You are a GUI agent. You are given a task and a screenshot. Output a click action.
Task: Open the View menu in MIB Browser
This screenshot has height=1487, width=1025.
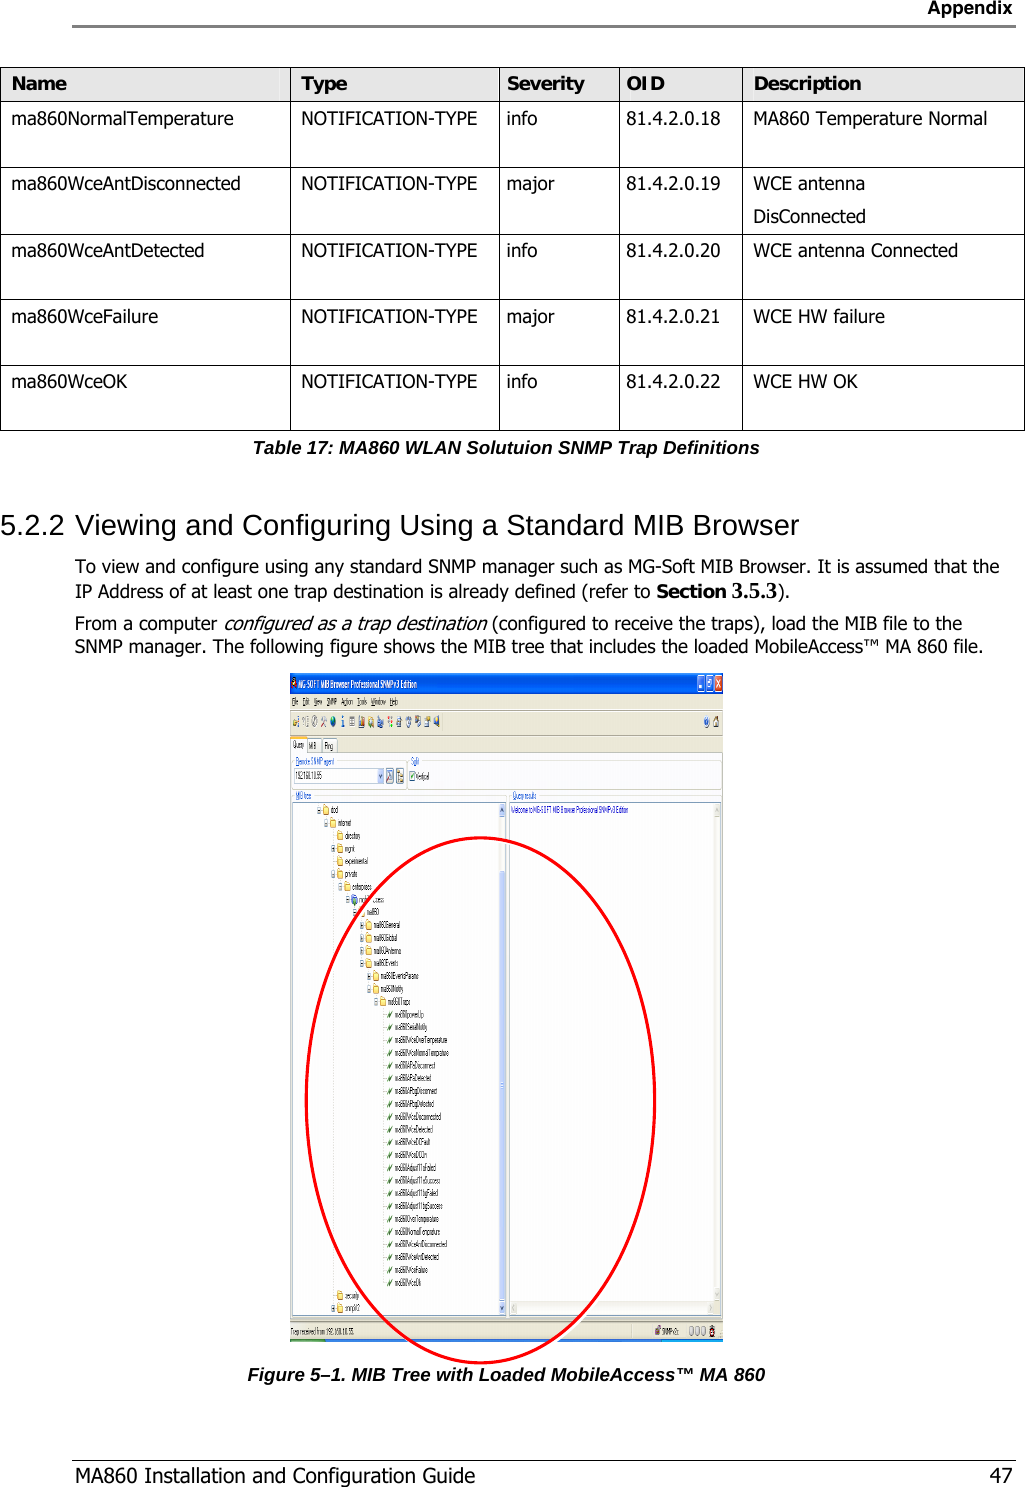[x=318, y=702]
